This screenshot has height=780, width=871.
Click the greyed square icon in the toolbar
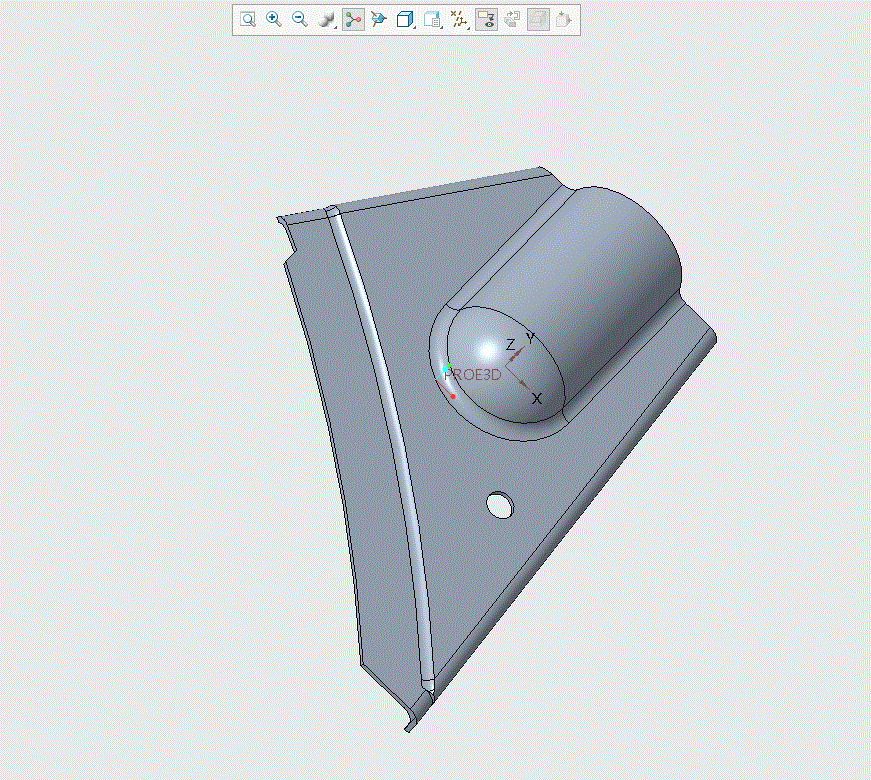(538, 20)
